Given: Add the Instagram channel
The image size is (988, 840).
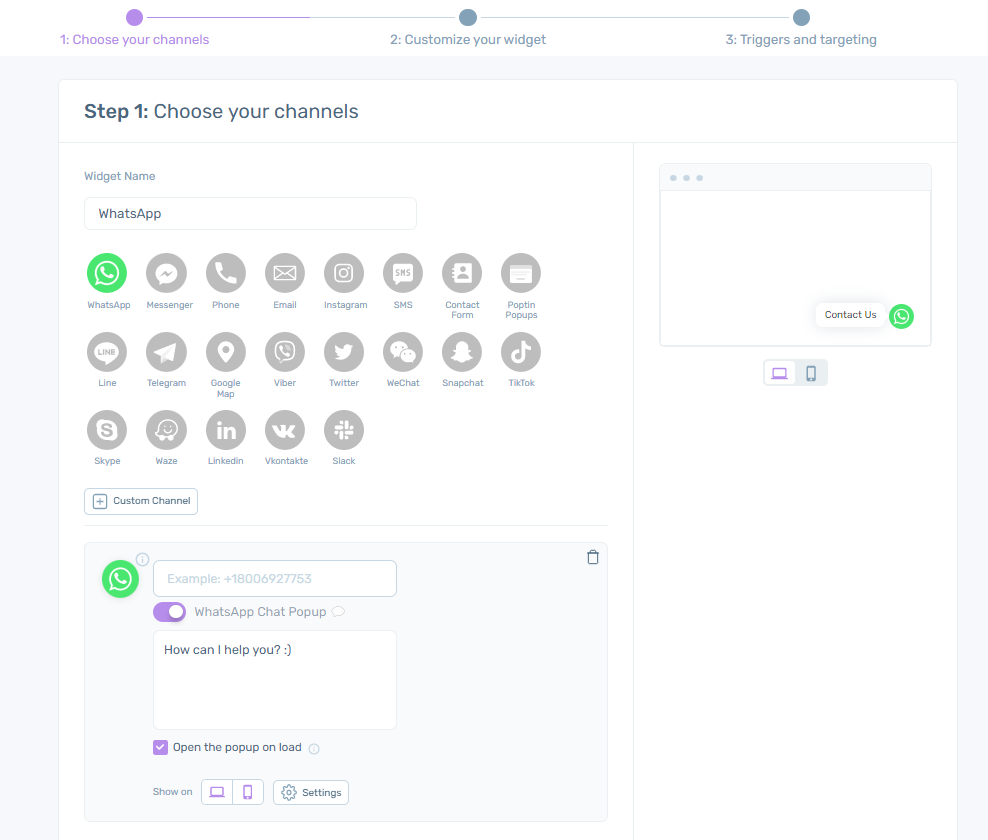Looking at the screenshot, I should [x=344, y=273].
